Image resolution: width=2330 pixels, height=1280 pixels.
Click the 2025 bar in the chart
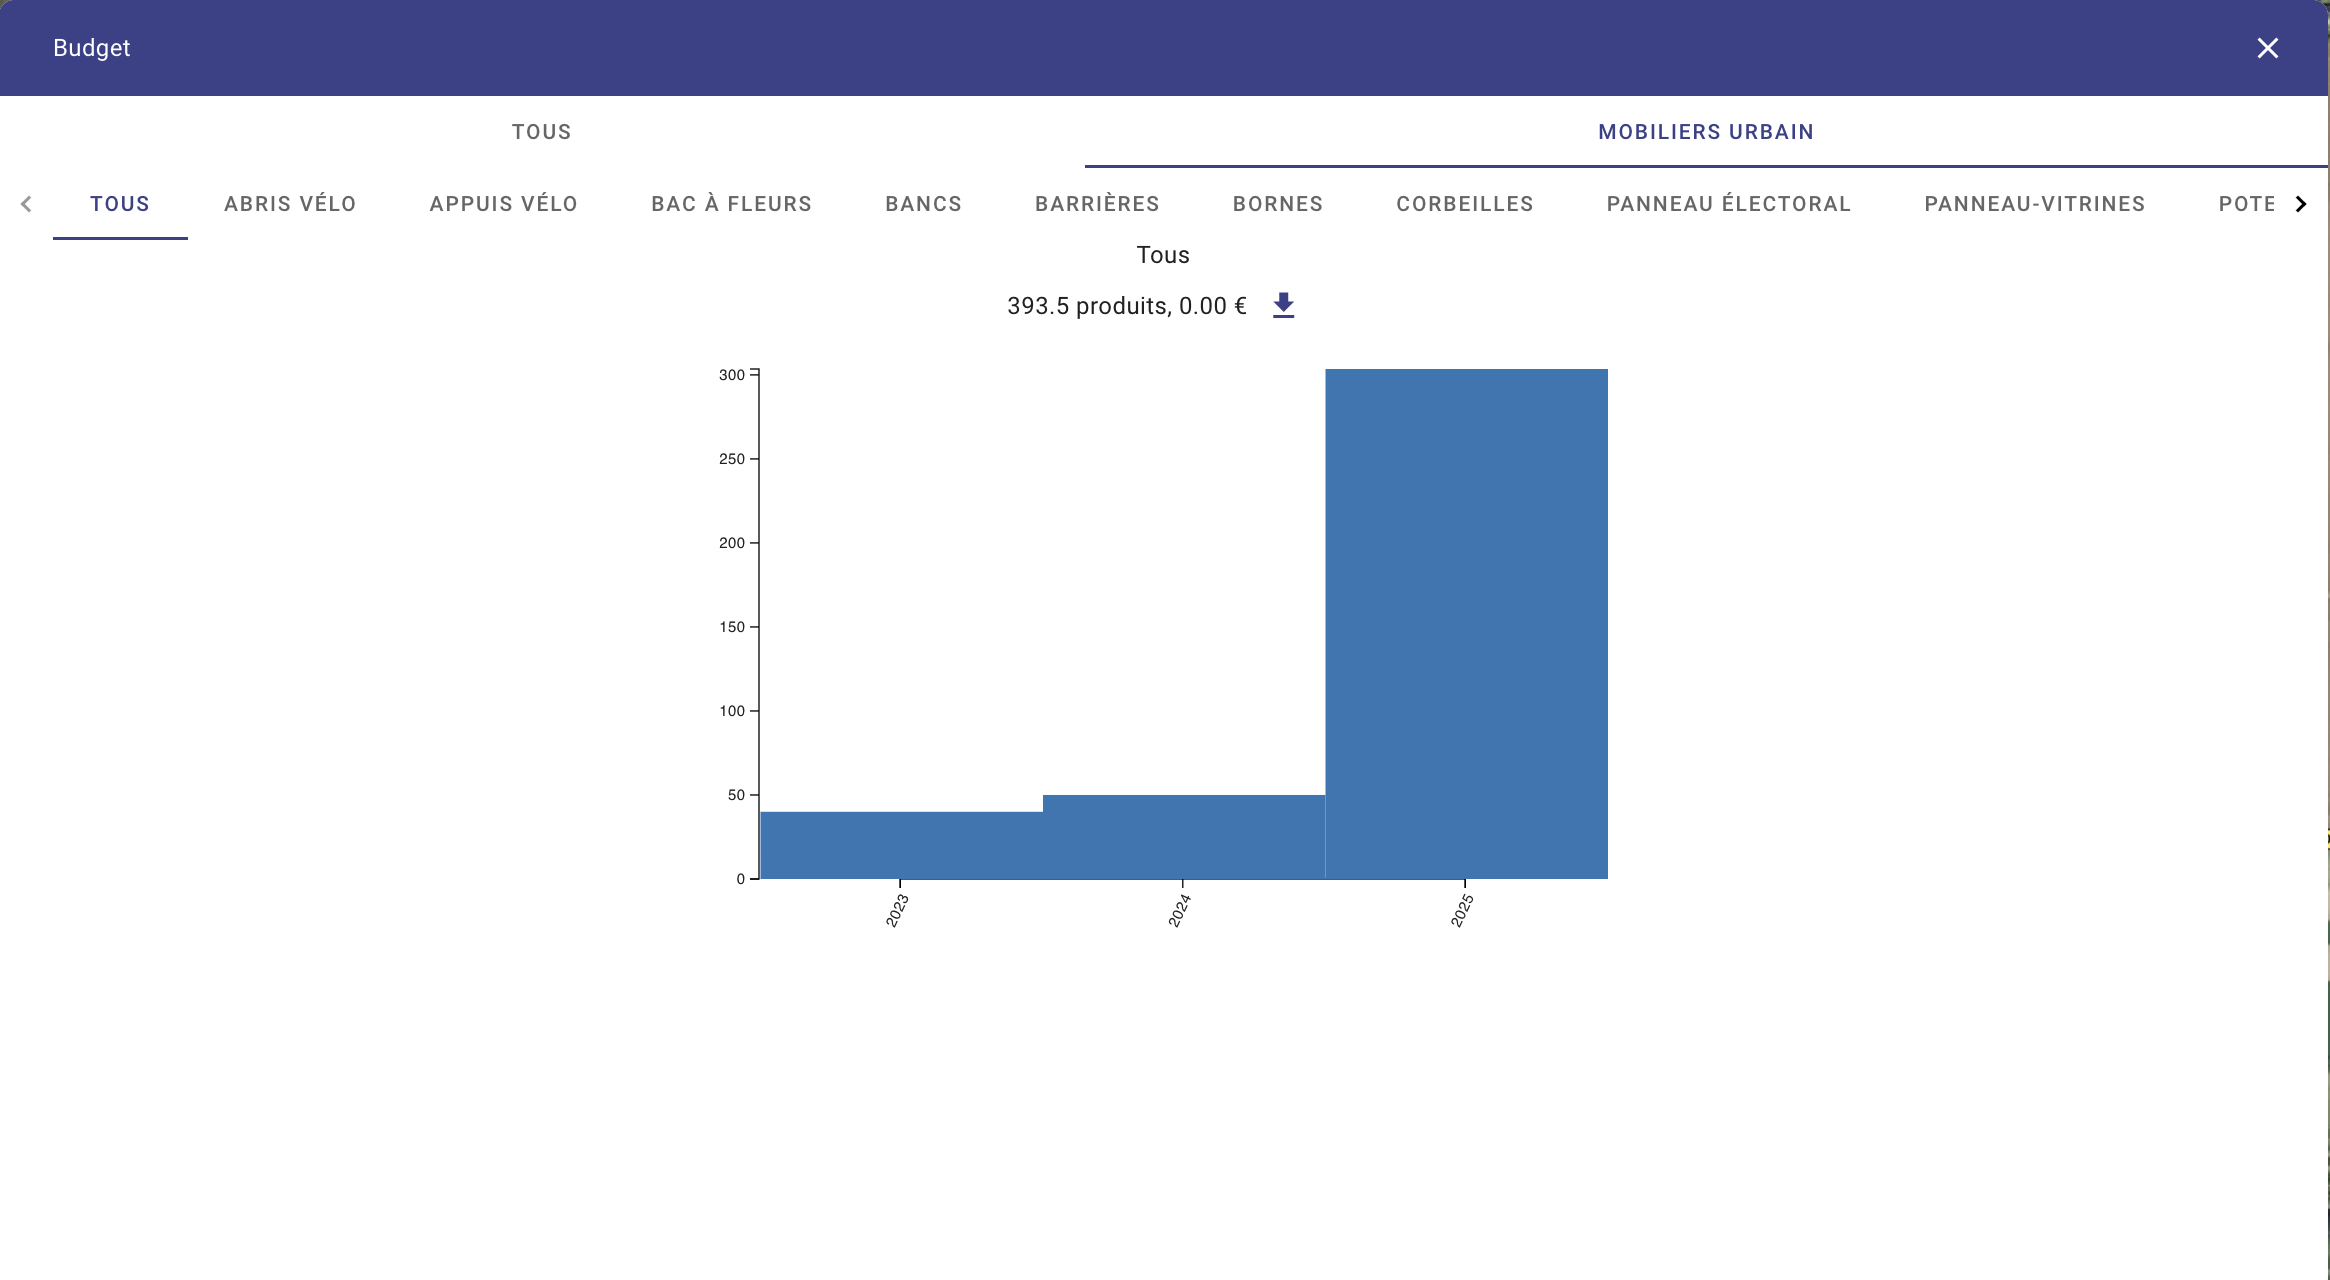tap(1466, 624)
